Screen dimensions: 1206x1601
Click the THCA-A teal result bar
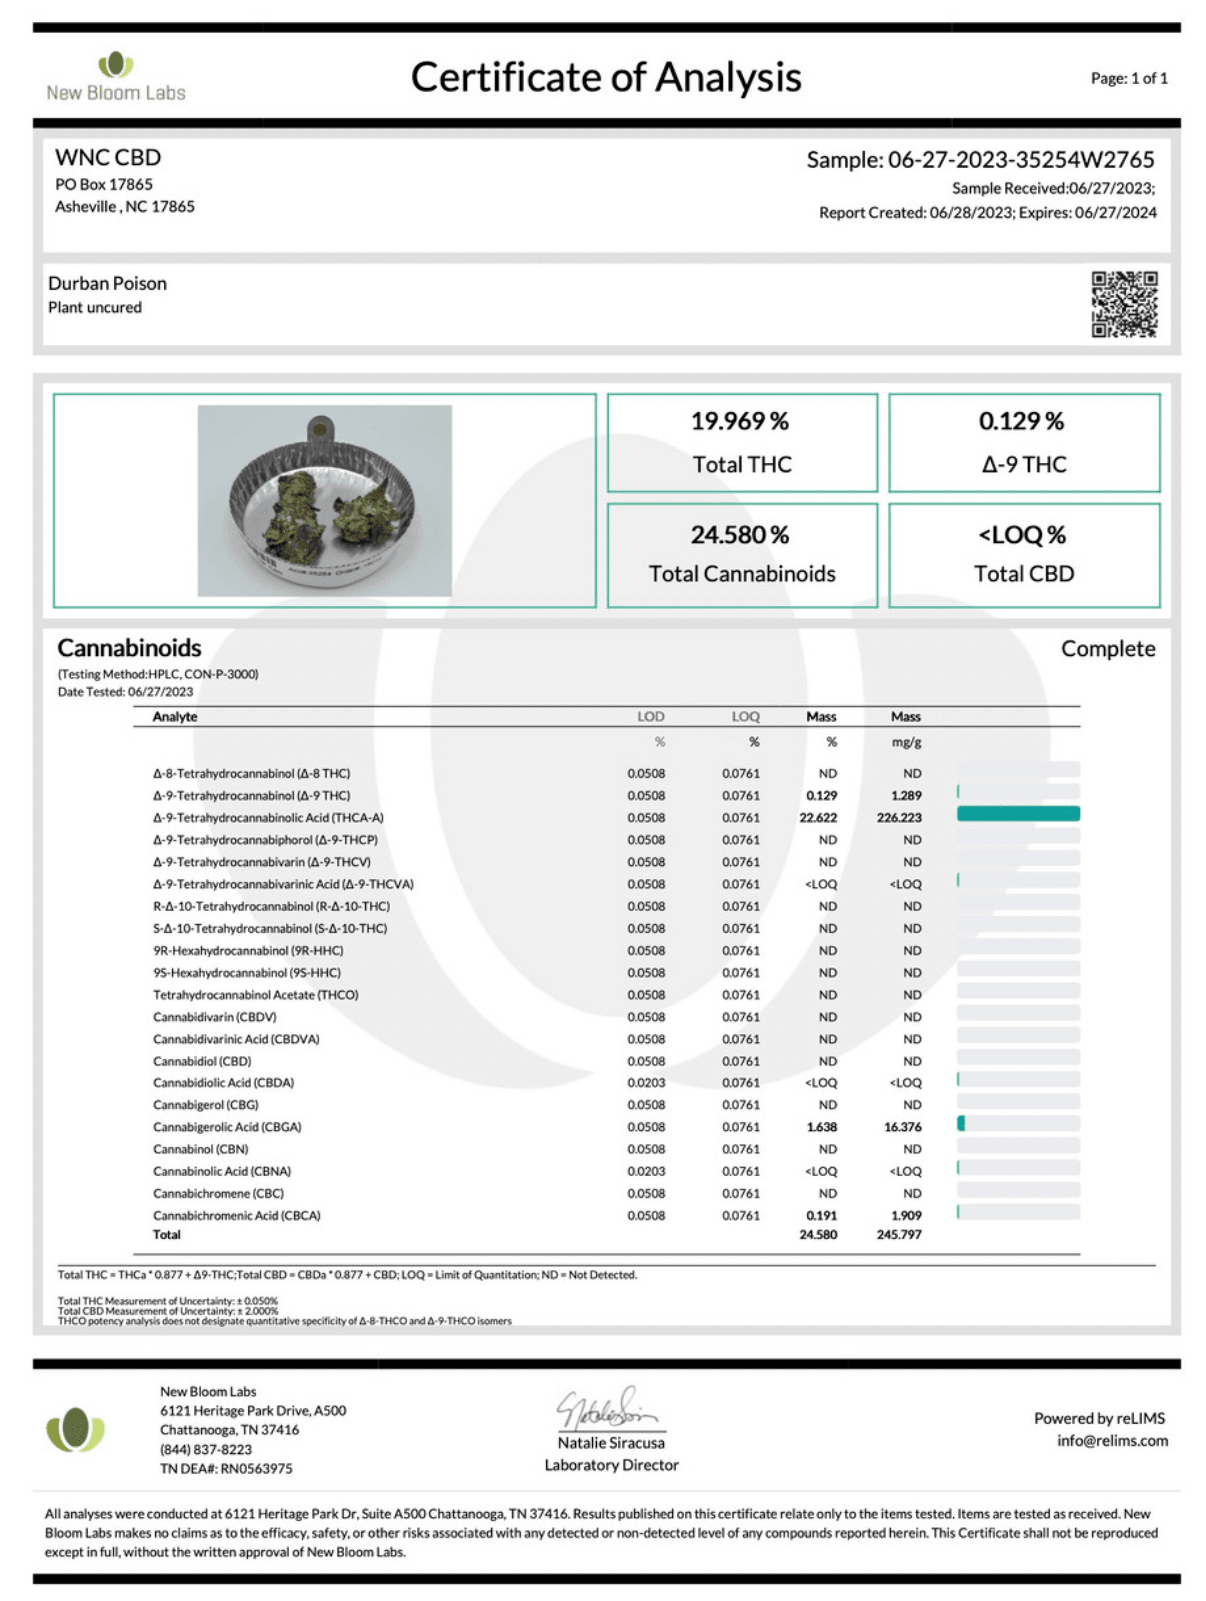click(x=1017, y=814)
